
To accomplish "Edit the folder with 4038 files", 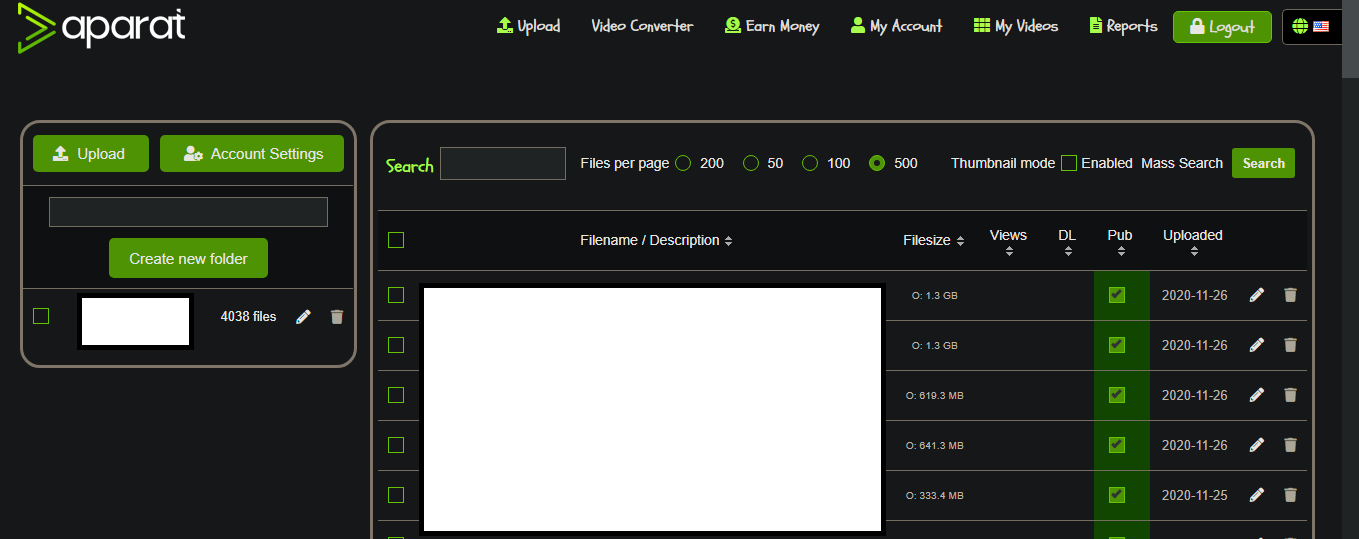I will point(304,316).
